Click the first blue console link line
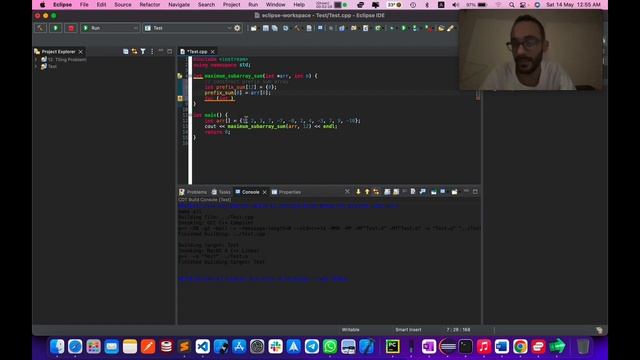The image size is (640, 360). click(x=288, y=205)
